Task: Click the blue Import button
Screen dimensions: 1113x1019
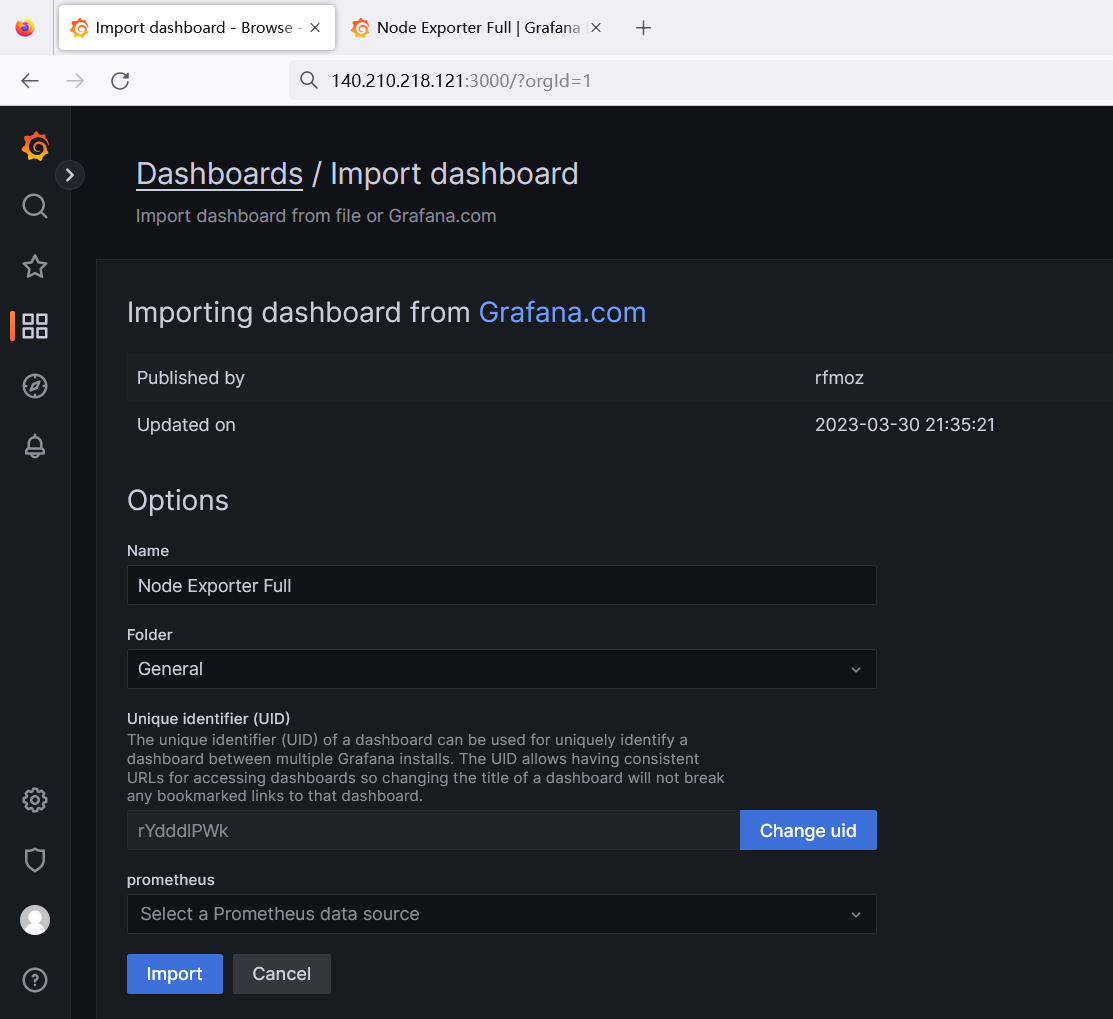Action: [x=174, y=974]
